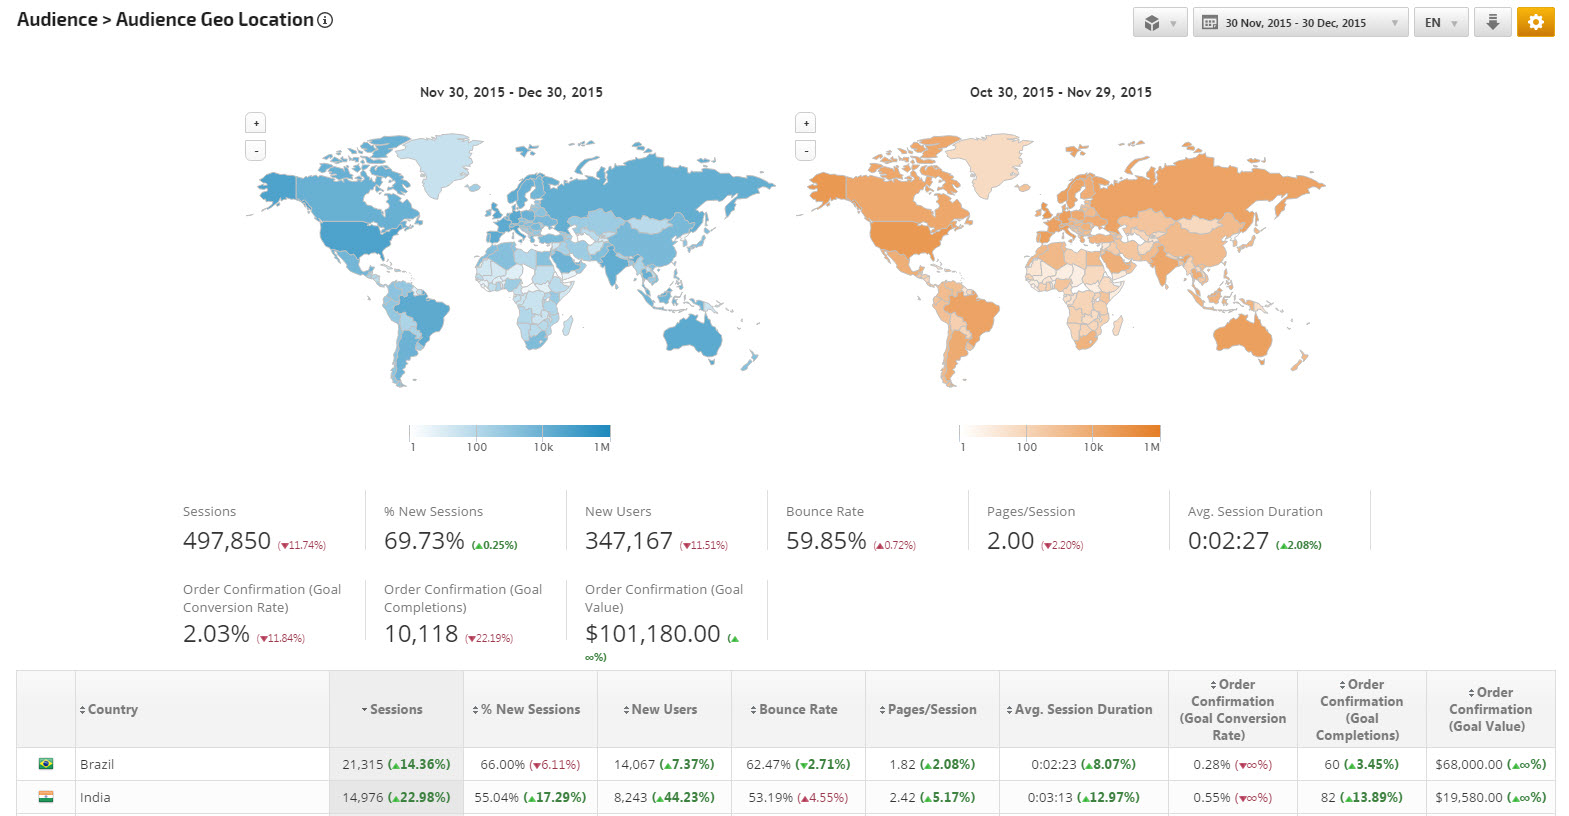Zoom in on the orange Oct-Nov map
Image resolution: width=1569 pixels, height=816 pixels.
[x=806, y=123]
